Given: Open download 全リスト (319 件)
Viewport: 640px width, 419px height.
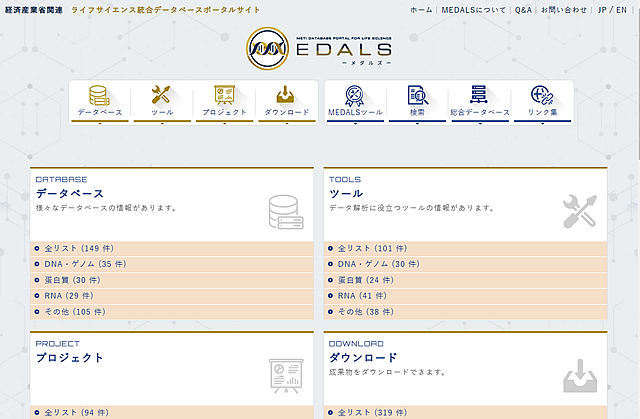Looking at the screenshot, I should click(465, 412).
